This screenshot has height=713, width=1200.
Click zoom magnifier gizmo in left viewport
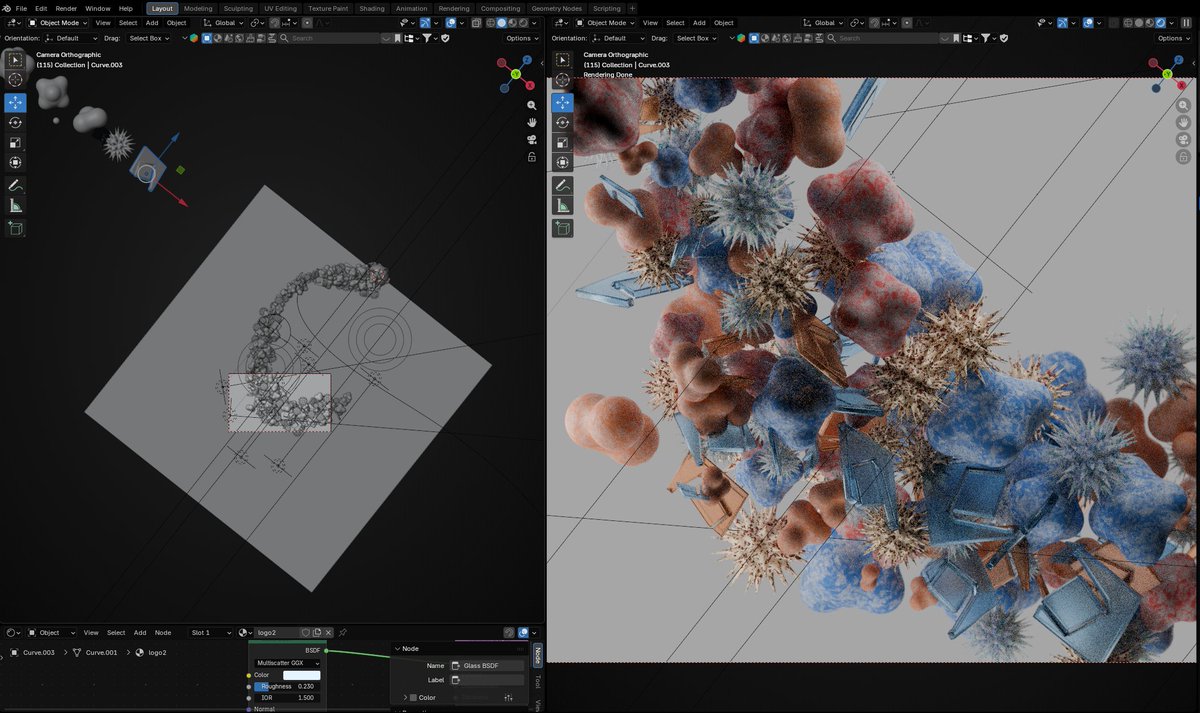pos(532,105)
